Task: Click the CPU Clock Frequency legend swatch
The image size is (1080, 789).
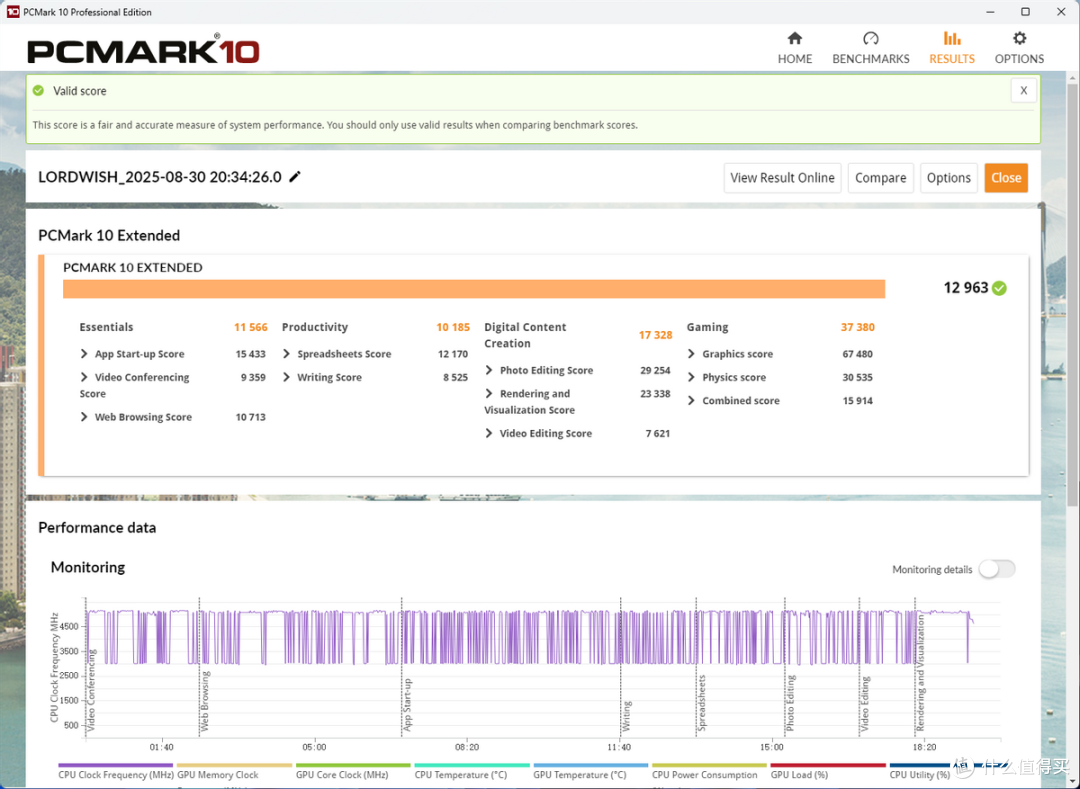Action: [116, 765]
